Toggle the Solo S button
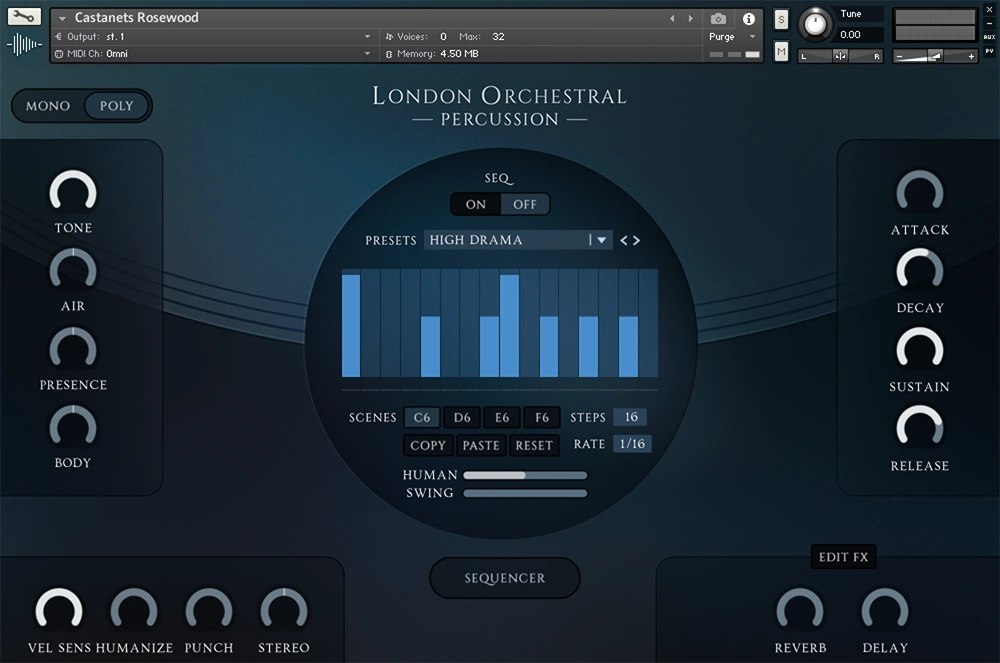Viewport: 1000px width, 663px height. [781, 20]
